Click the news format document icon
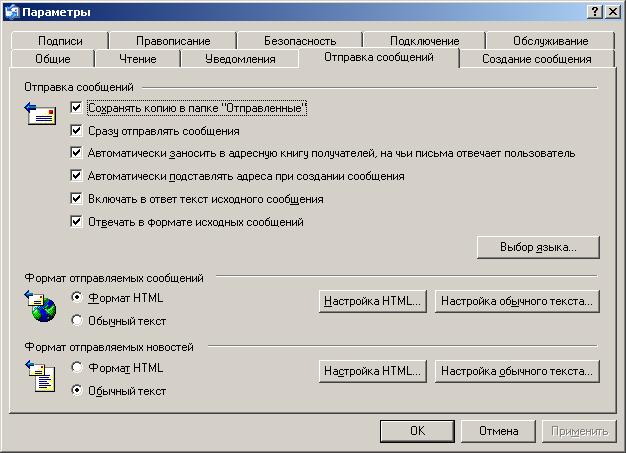626x453 pixels. (40, 376)
